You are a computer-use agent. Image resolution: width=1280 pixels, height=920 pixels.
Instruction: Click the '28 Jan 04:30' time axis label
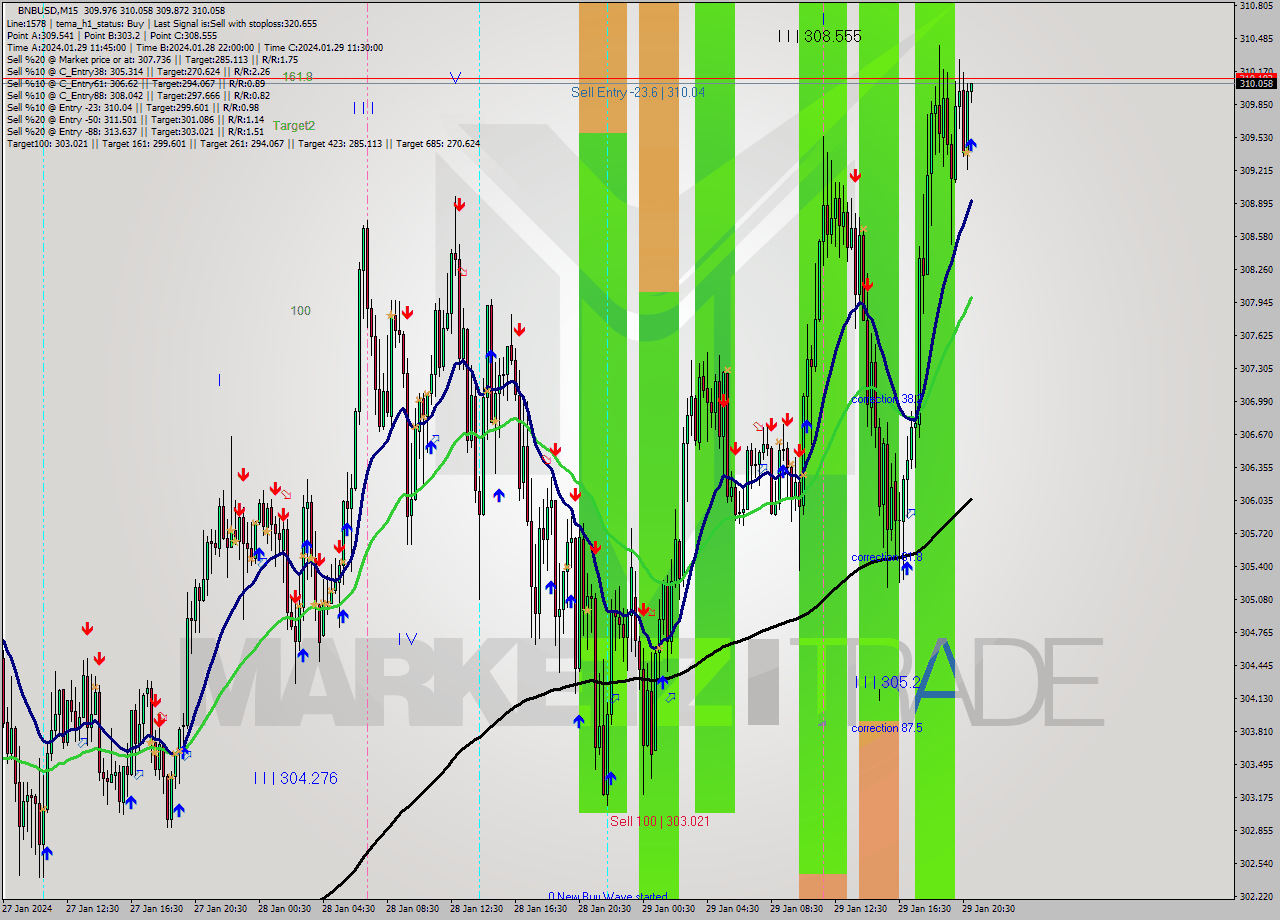[x=348, y=910]
